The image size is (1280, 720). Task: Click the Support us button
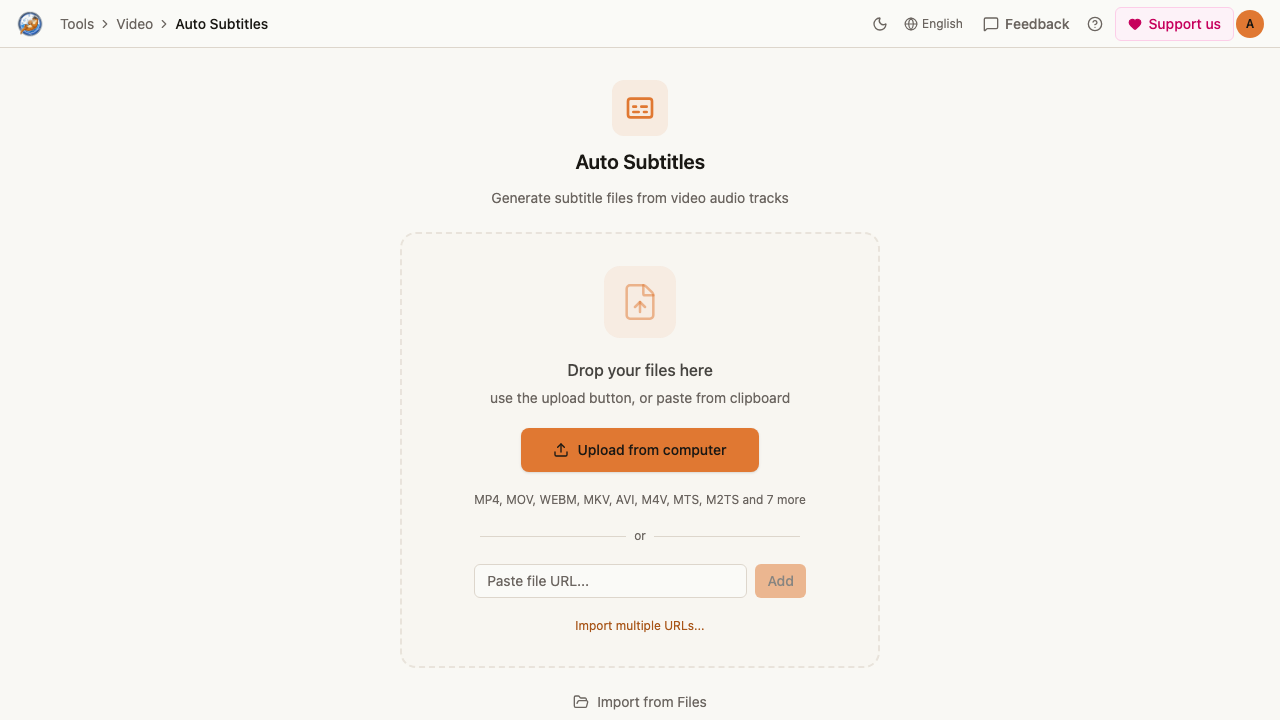1174,24
